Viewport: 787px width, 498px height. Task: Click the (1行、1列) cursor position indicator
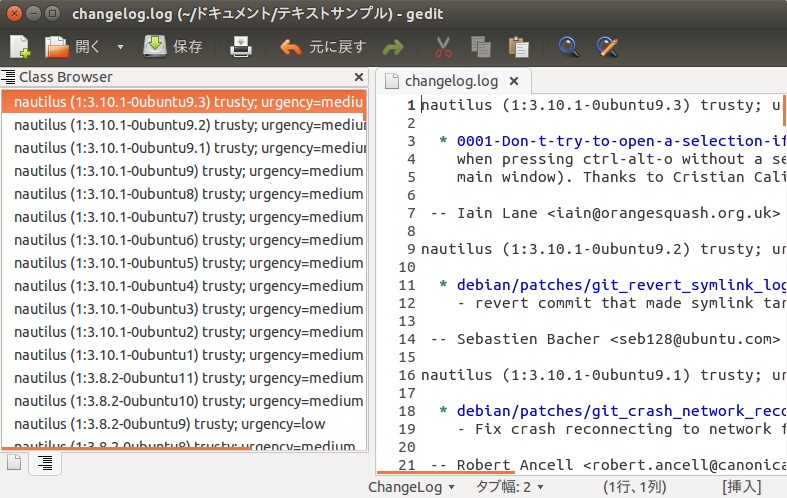pyautogui.click(x=635, y=486)
